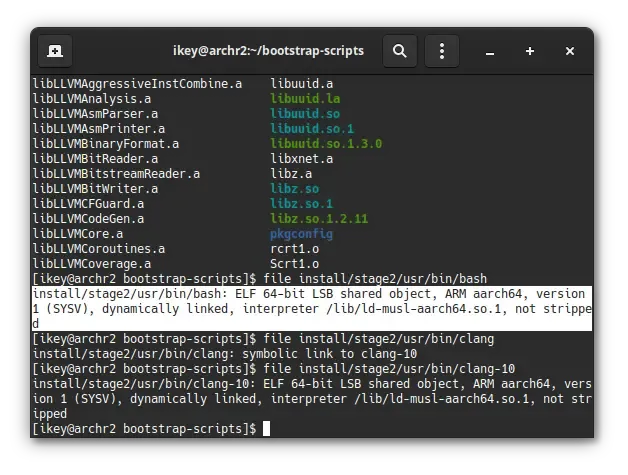This screenshot has height=475, width=628.
Task: Click the libLLVMAsmPrinter.a entry
Action: (x=99, y=129)
